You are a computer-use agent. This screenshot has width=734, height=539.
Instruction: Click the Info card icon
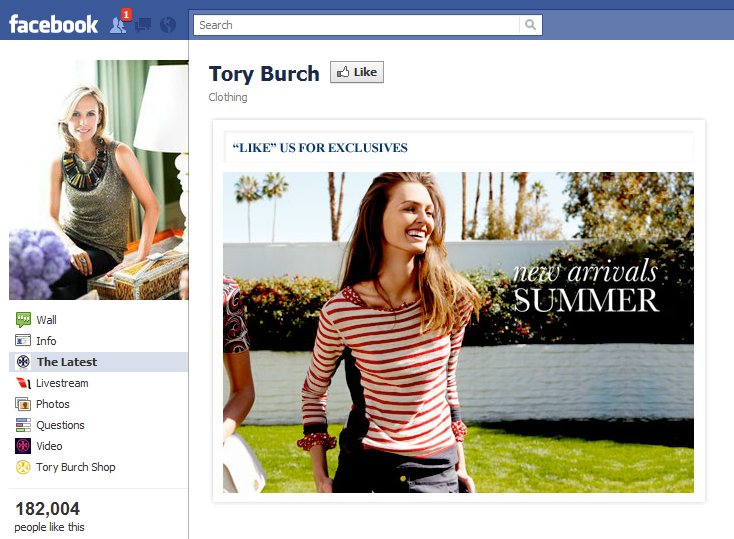(x=23, y=340)
